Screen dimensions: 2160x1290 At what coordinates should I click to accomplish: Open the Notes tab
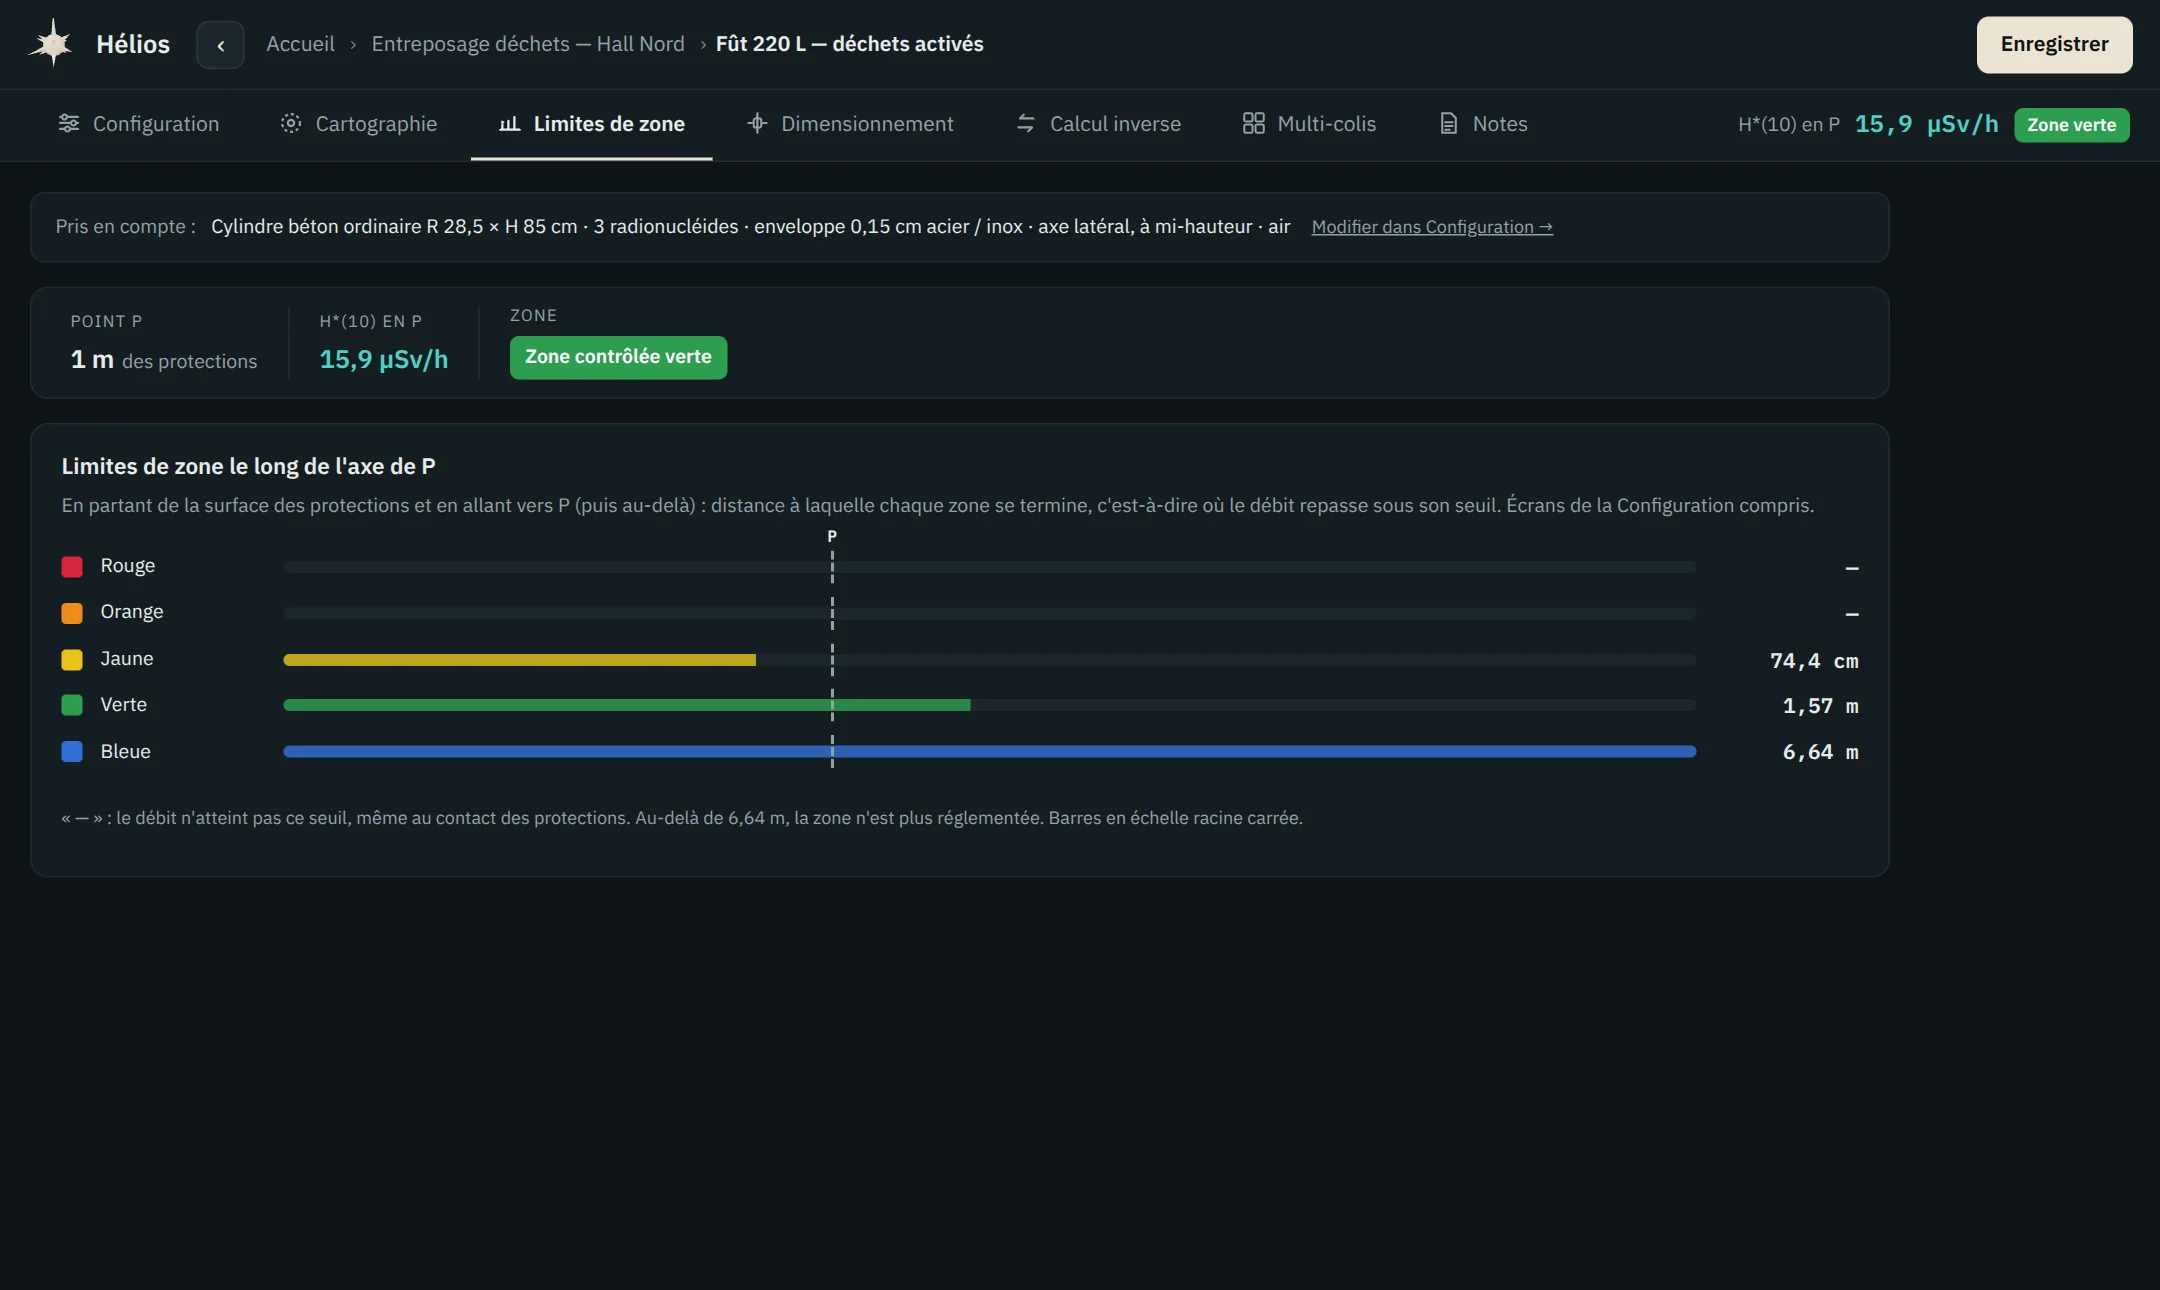point(1483,124)
